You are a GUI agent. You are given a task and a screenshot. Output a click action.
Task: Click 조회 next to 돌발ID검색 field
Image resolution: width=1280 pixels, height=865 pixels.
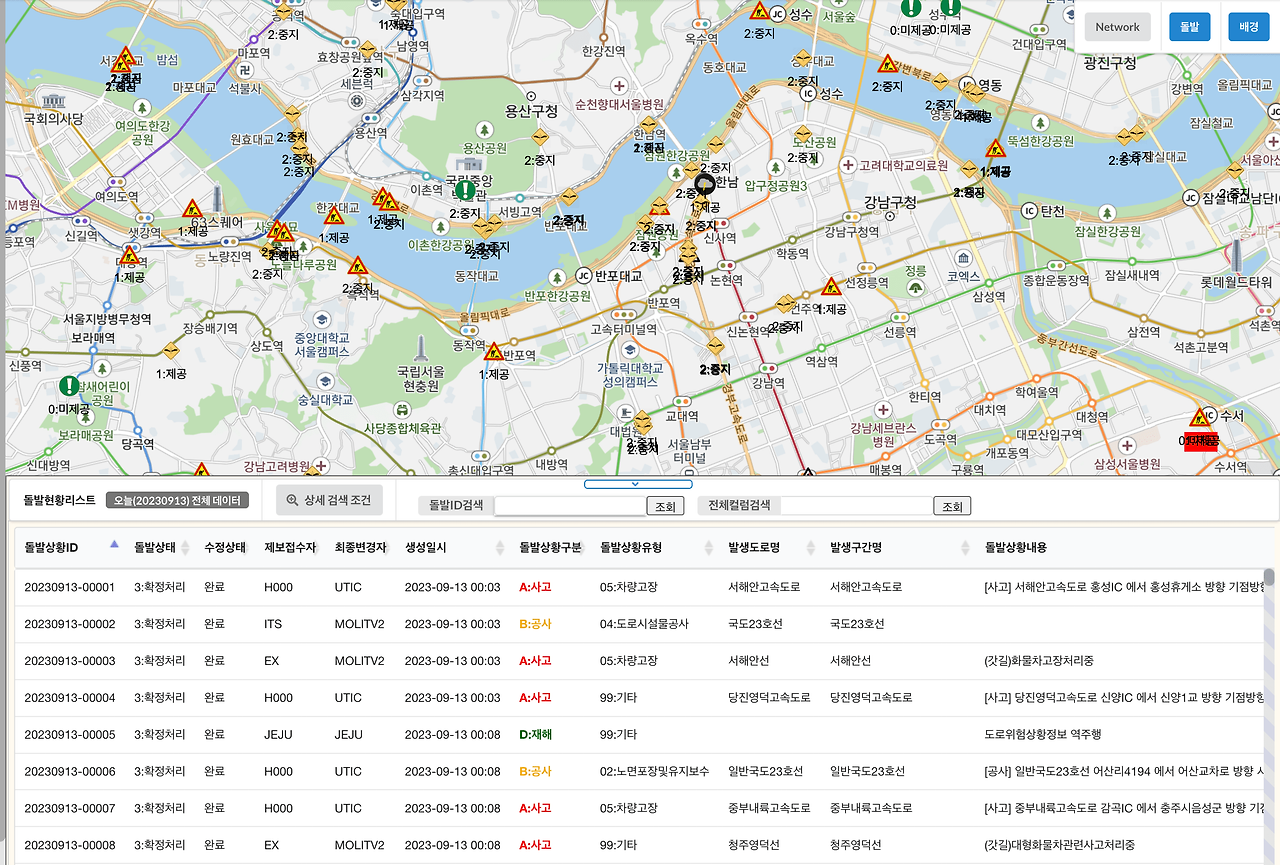pos(665,507)
